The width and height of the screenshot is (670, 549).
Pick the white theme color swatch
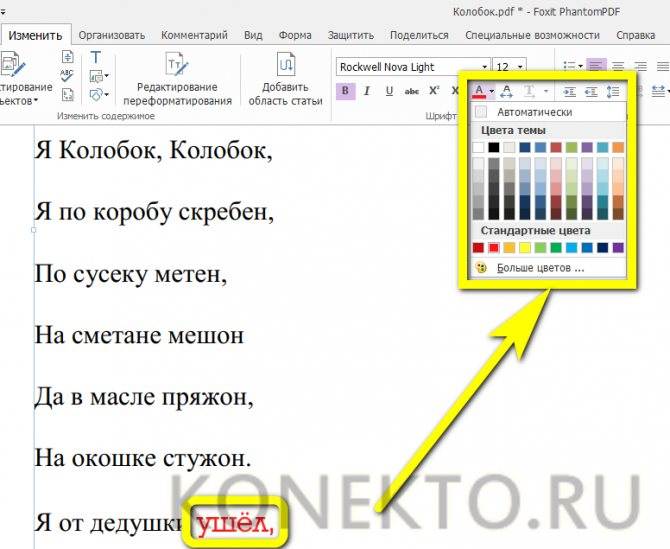[479, 147]
